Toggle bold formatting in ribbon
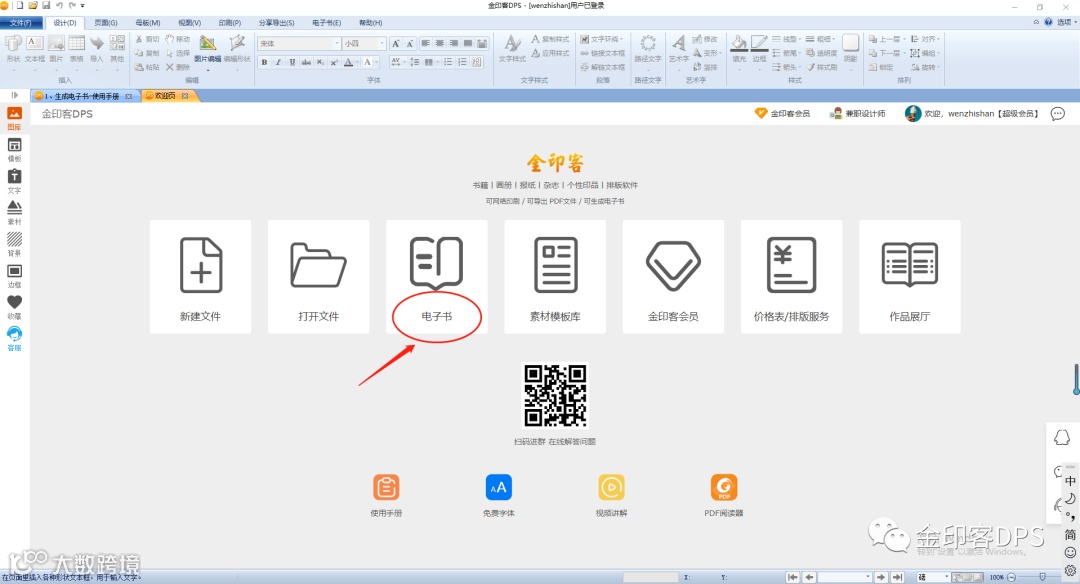The height and width of the screenshot is (584, 1080). coord(264,62)
